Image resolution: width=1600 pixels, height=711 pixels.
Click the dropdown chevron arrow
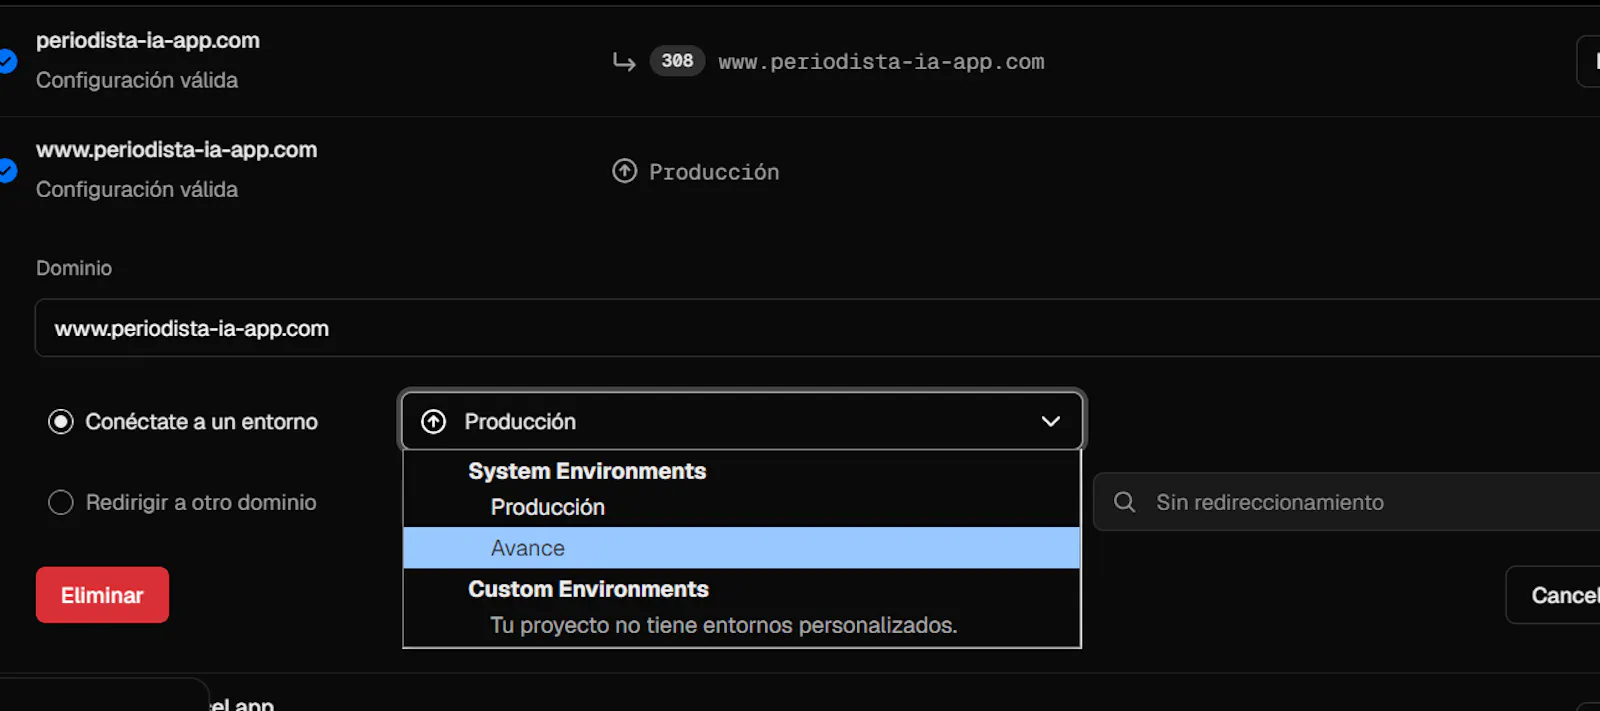click(x=1050, y=421)
